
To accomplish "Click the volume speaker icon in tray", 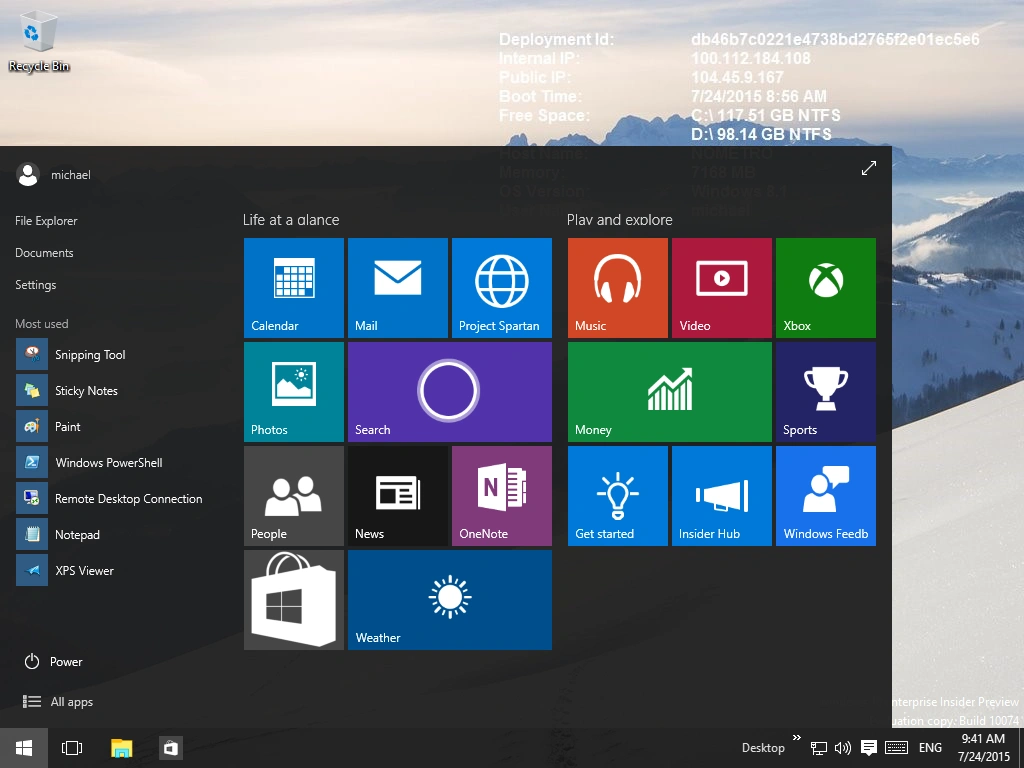I will pyautogui.click(x=842, y=748).
